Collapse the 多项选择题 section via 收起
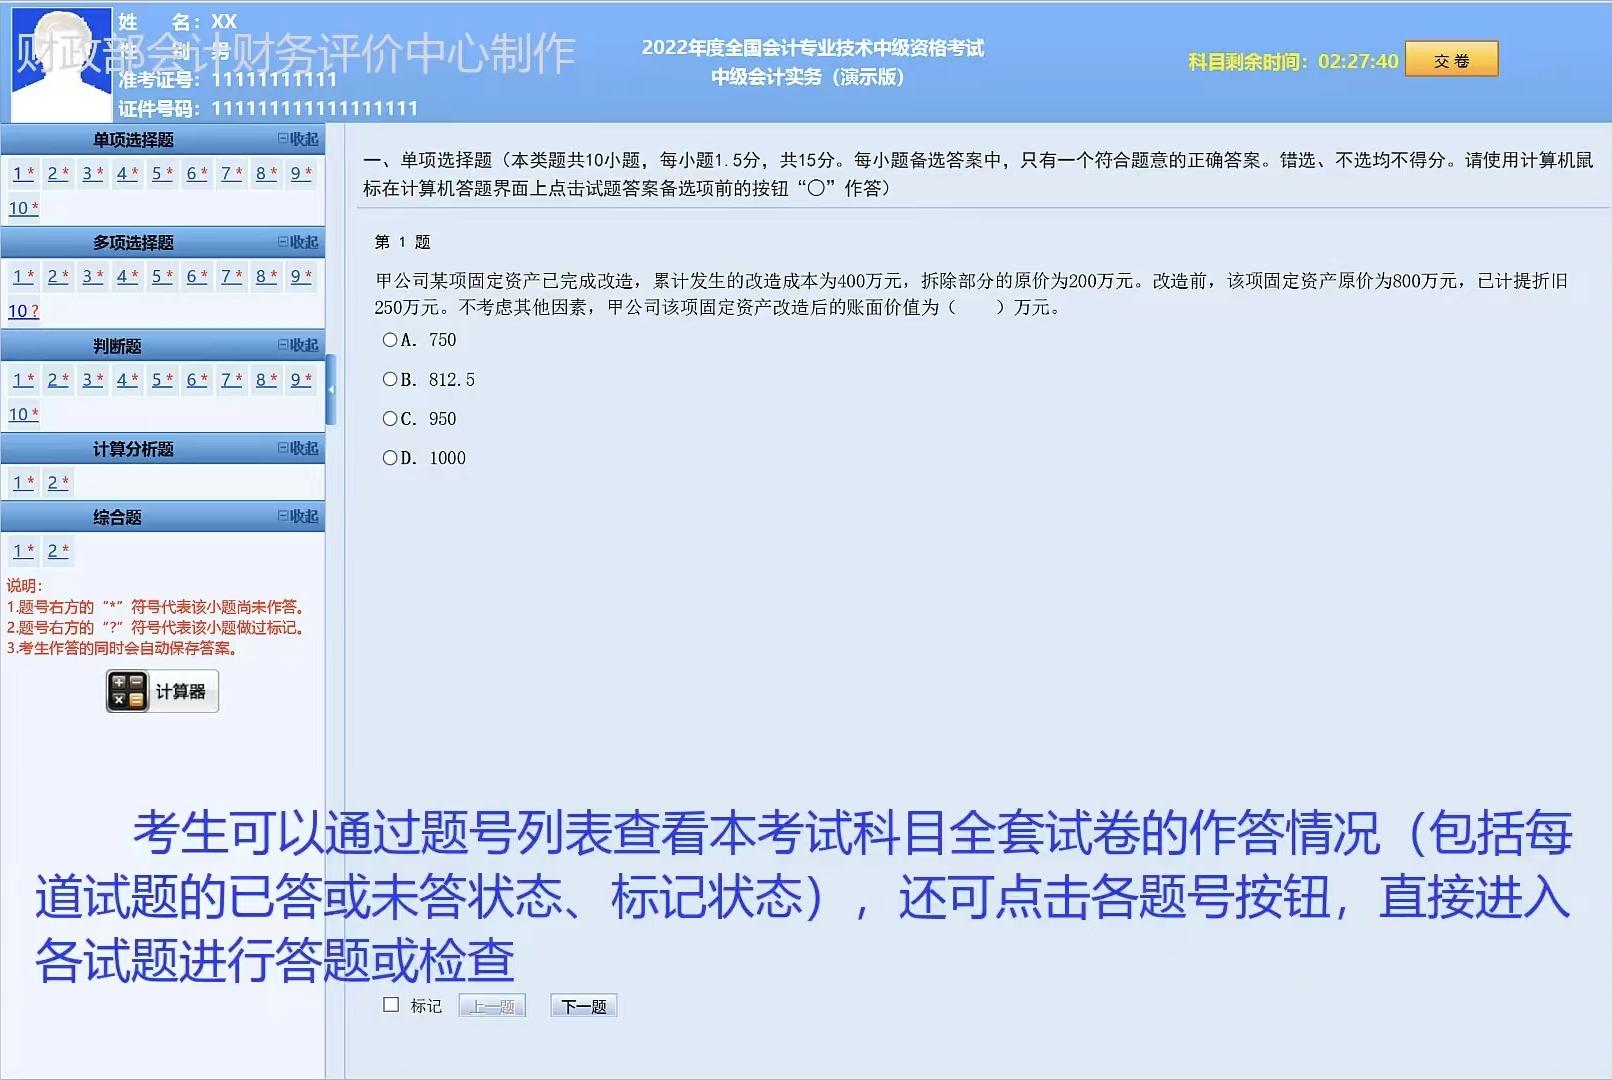 [x=305, y=242]
